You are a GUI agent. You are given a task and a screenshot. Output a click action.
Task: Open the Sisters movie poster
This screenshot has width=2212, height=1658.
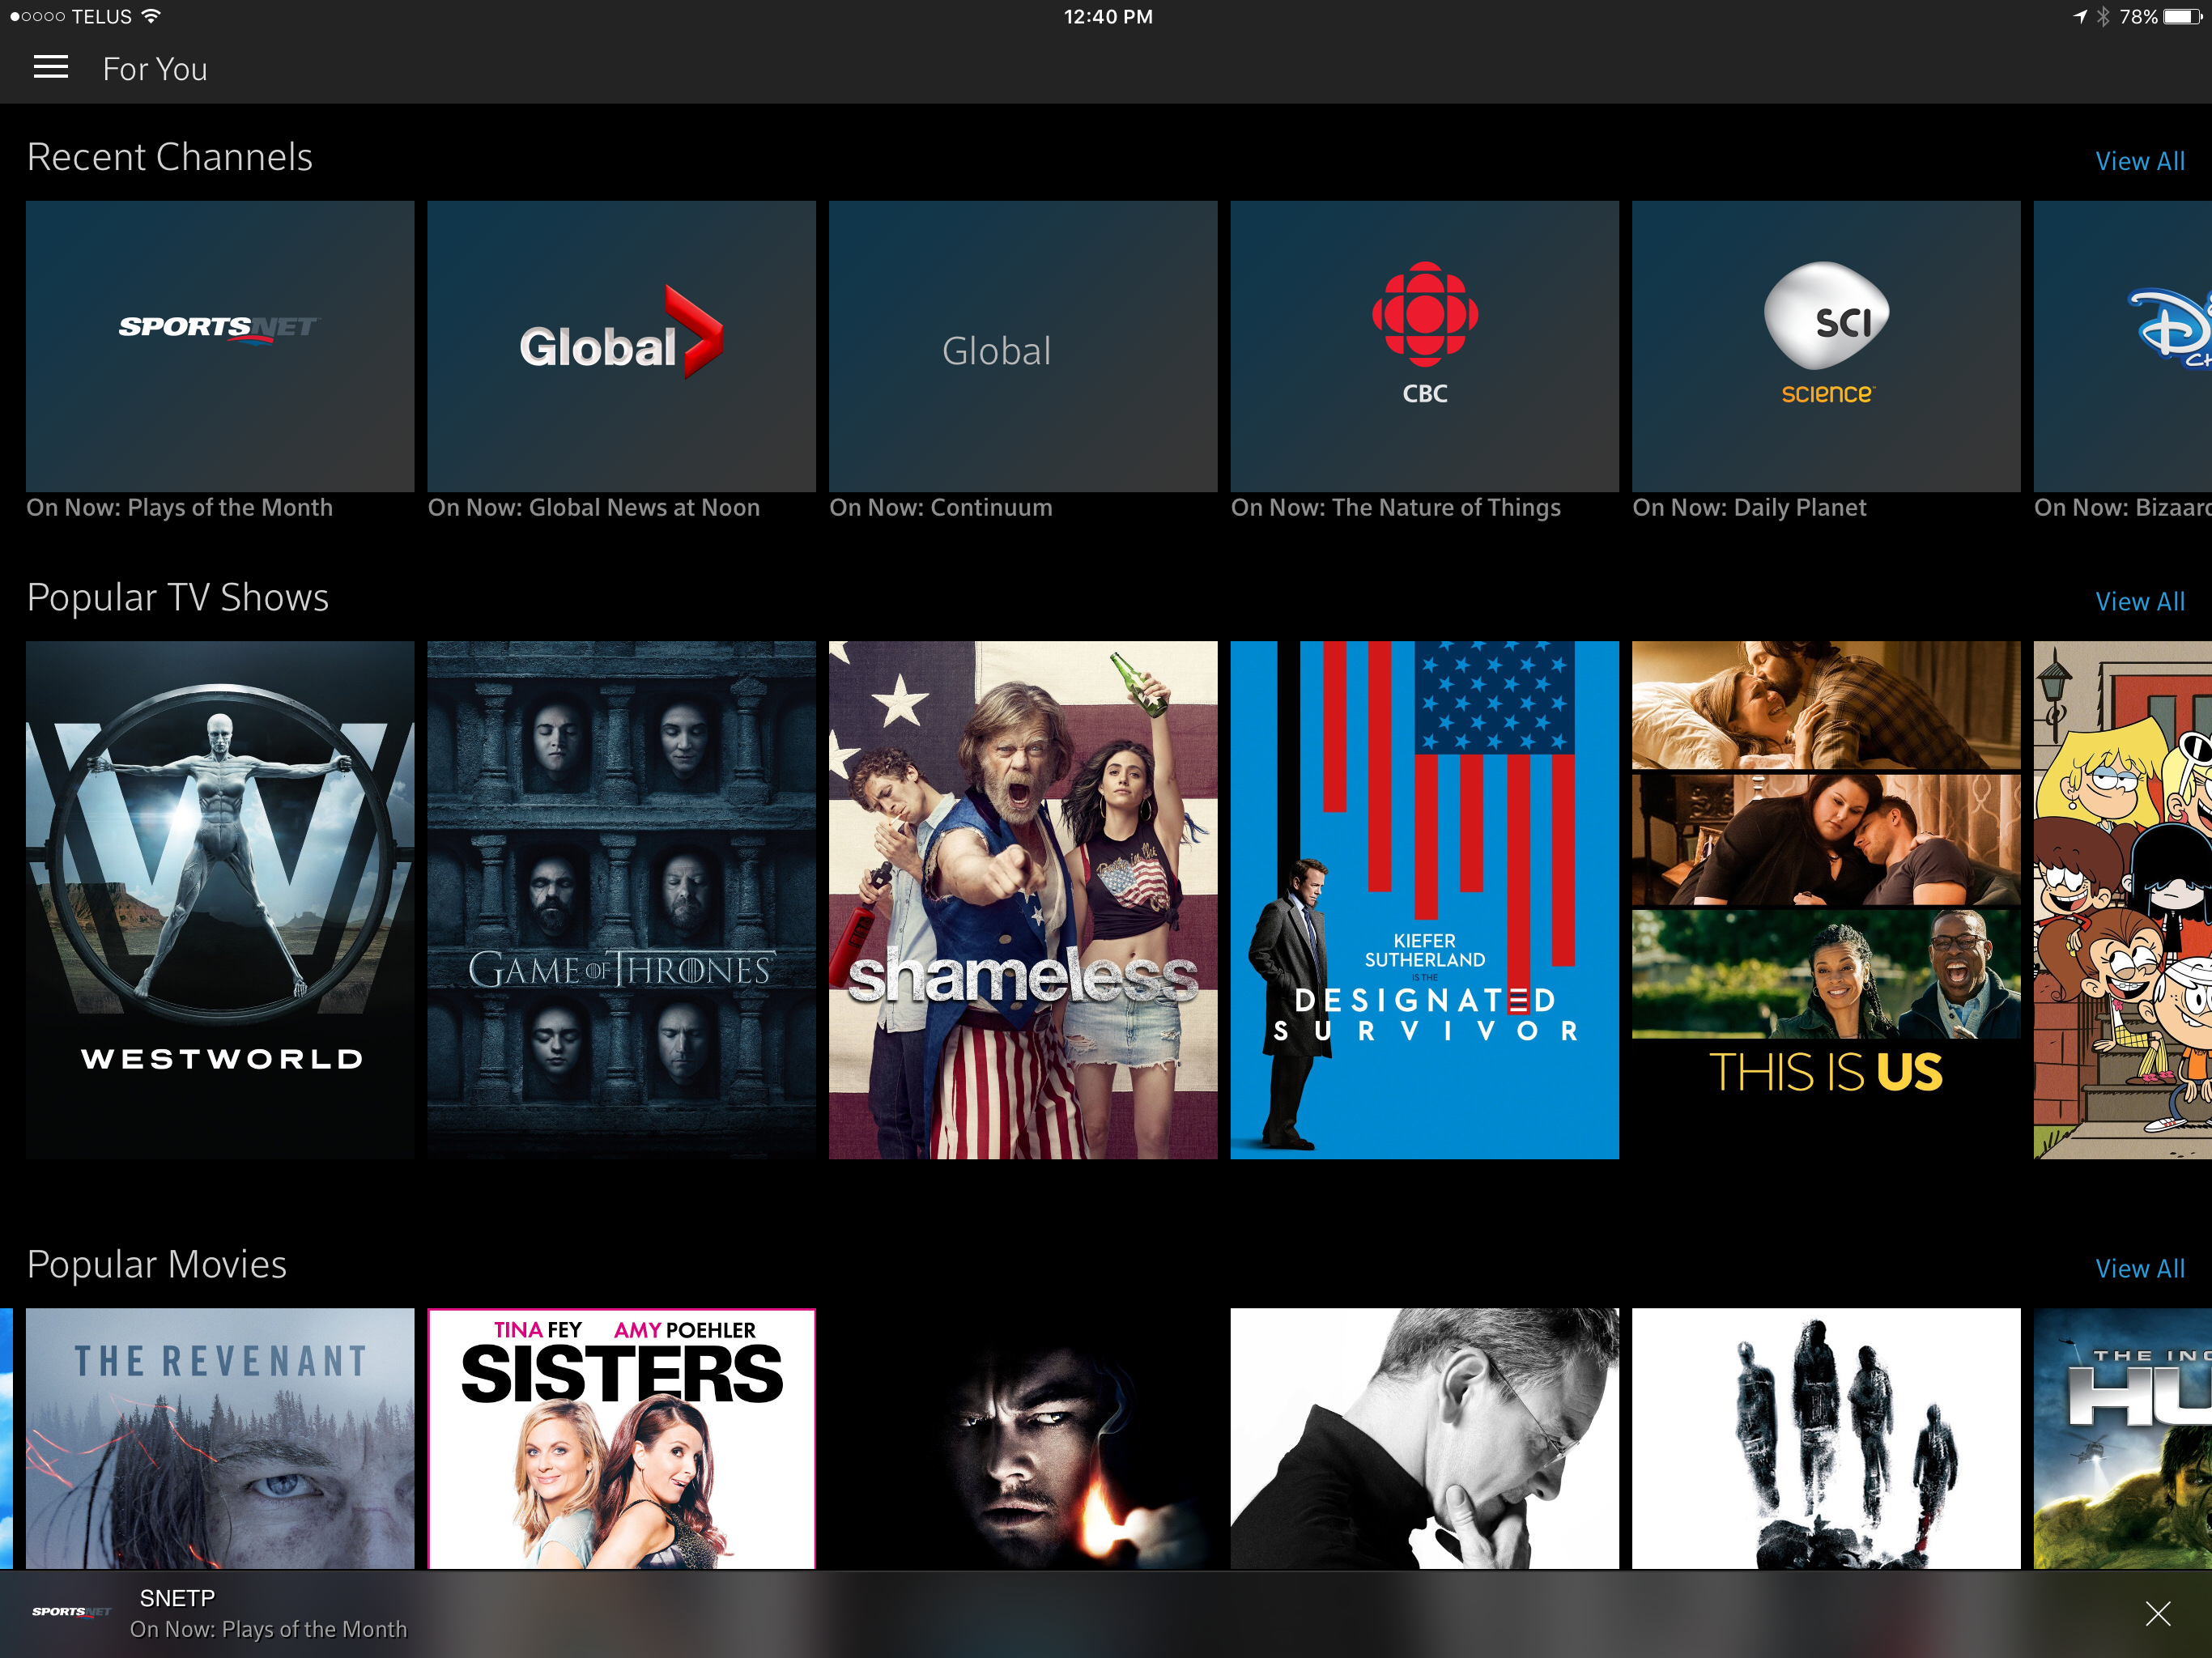point(621,1438)
